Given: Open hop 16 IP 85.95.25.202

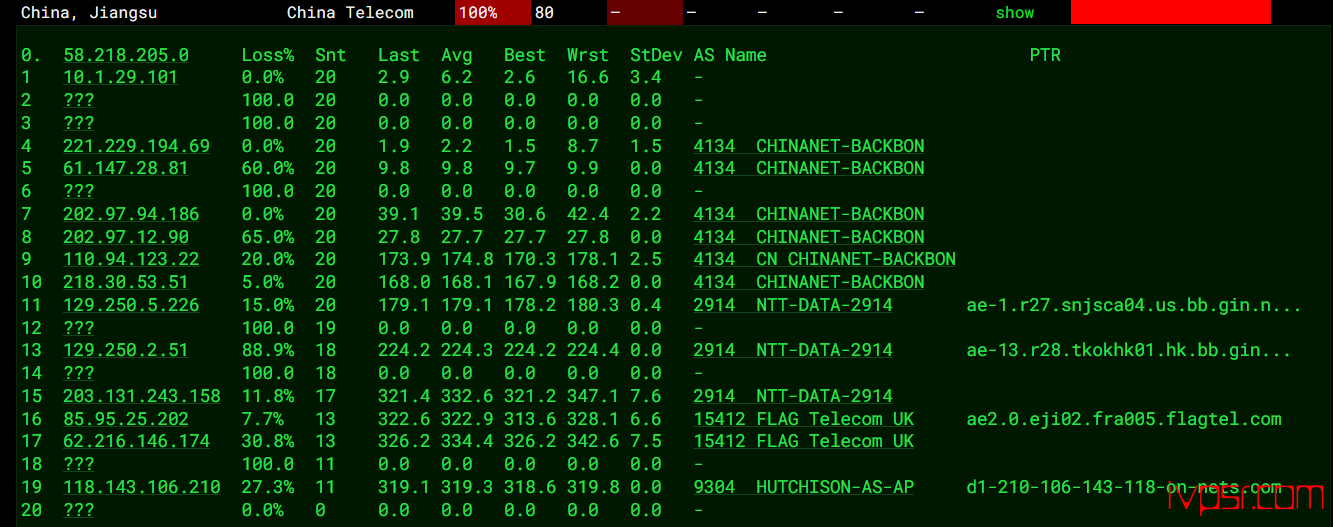Looking at the screenshot, I should (125, 419).
